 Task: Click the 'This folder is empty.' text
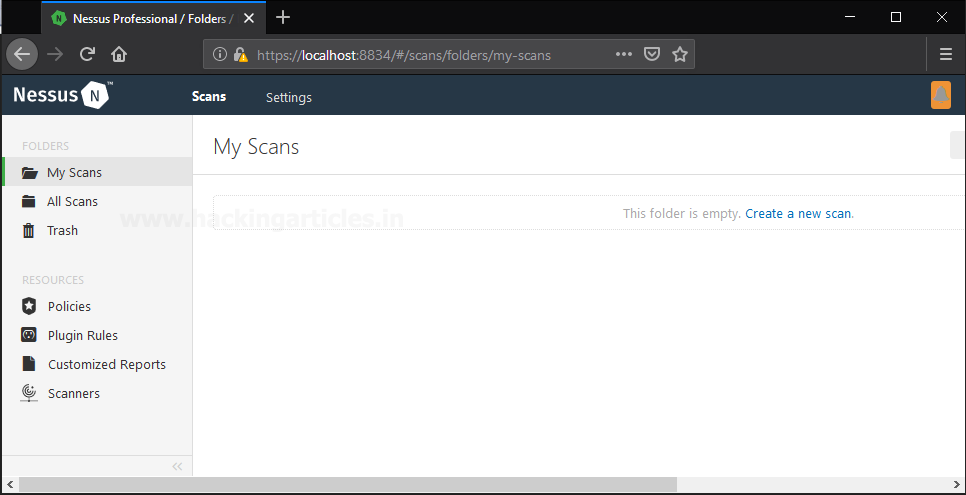681,213
